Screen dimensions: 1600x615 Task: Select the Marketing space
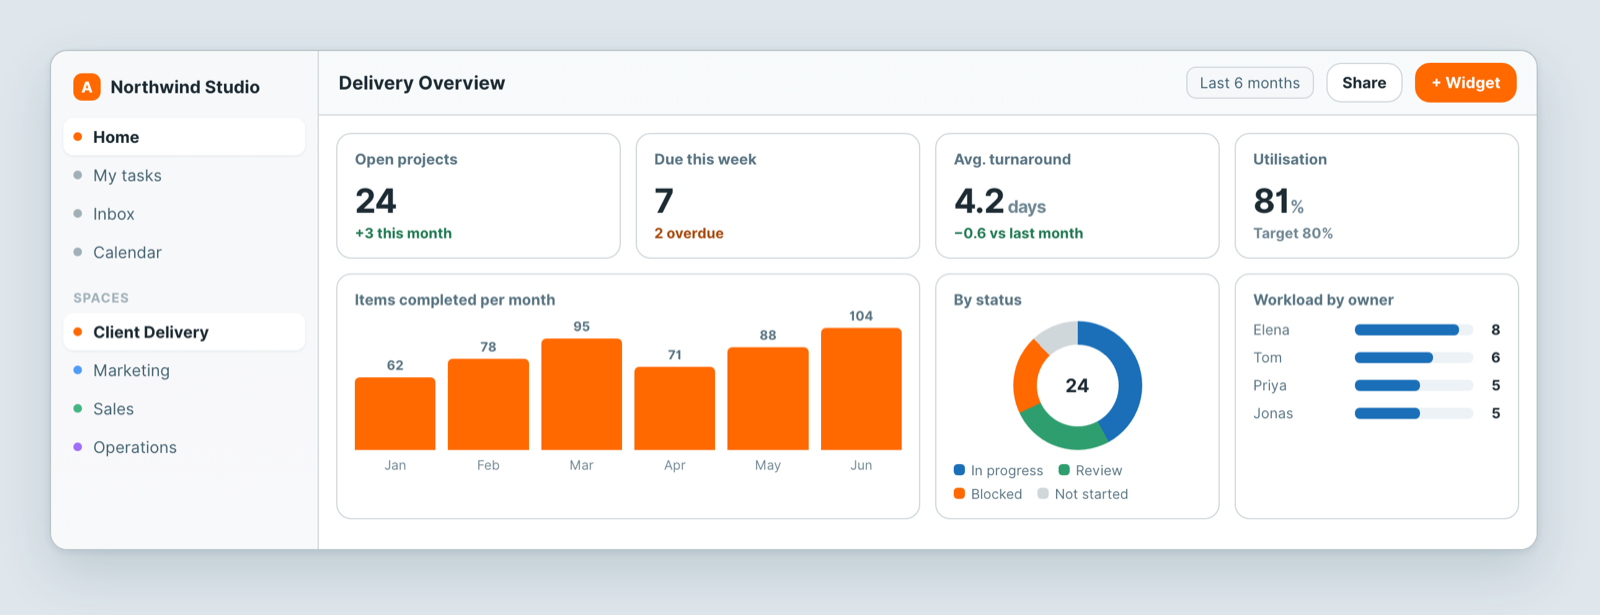point(184,370)
